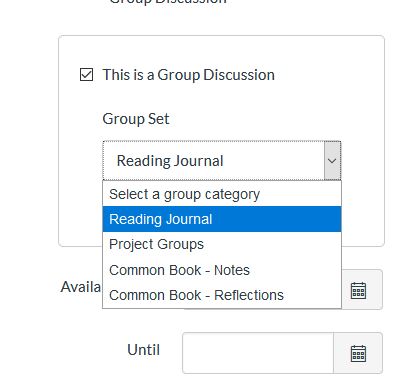Collapse the Group Set list via chevron arrow
Image resolution: width=408 pixels, height=376 pixels.
tap(332, 161)
